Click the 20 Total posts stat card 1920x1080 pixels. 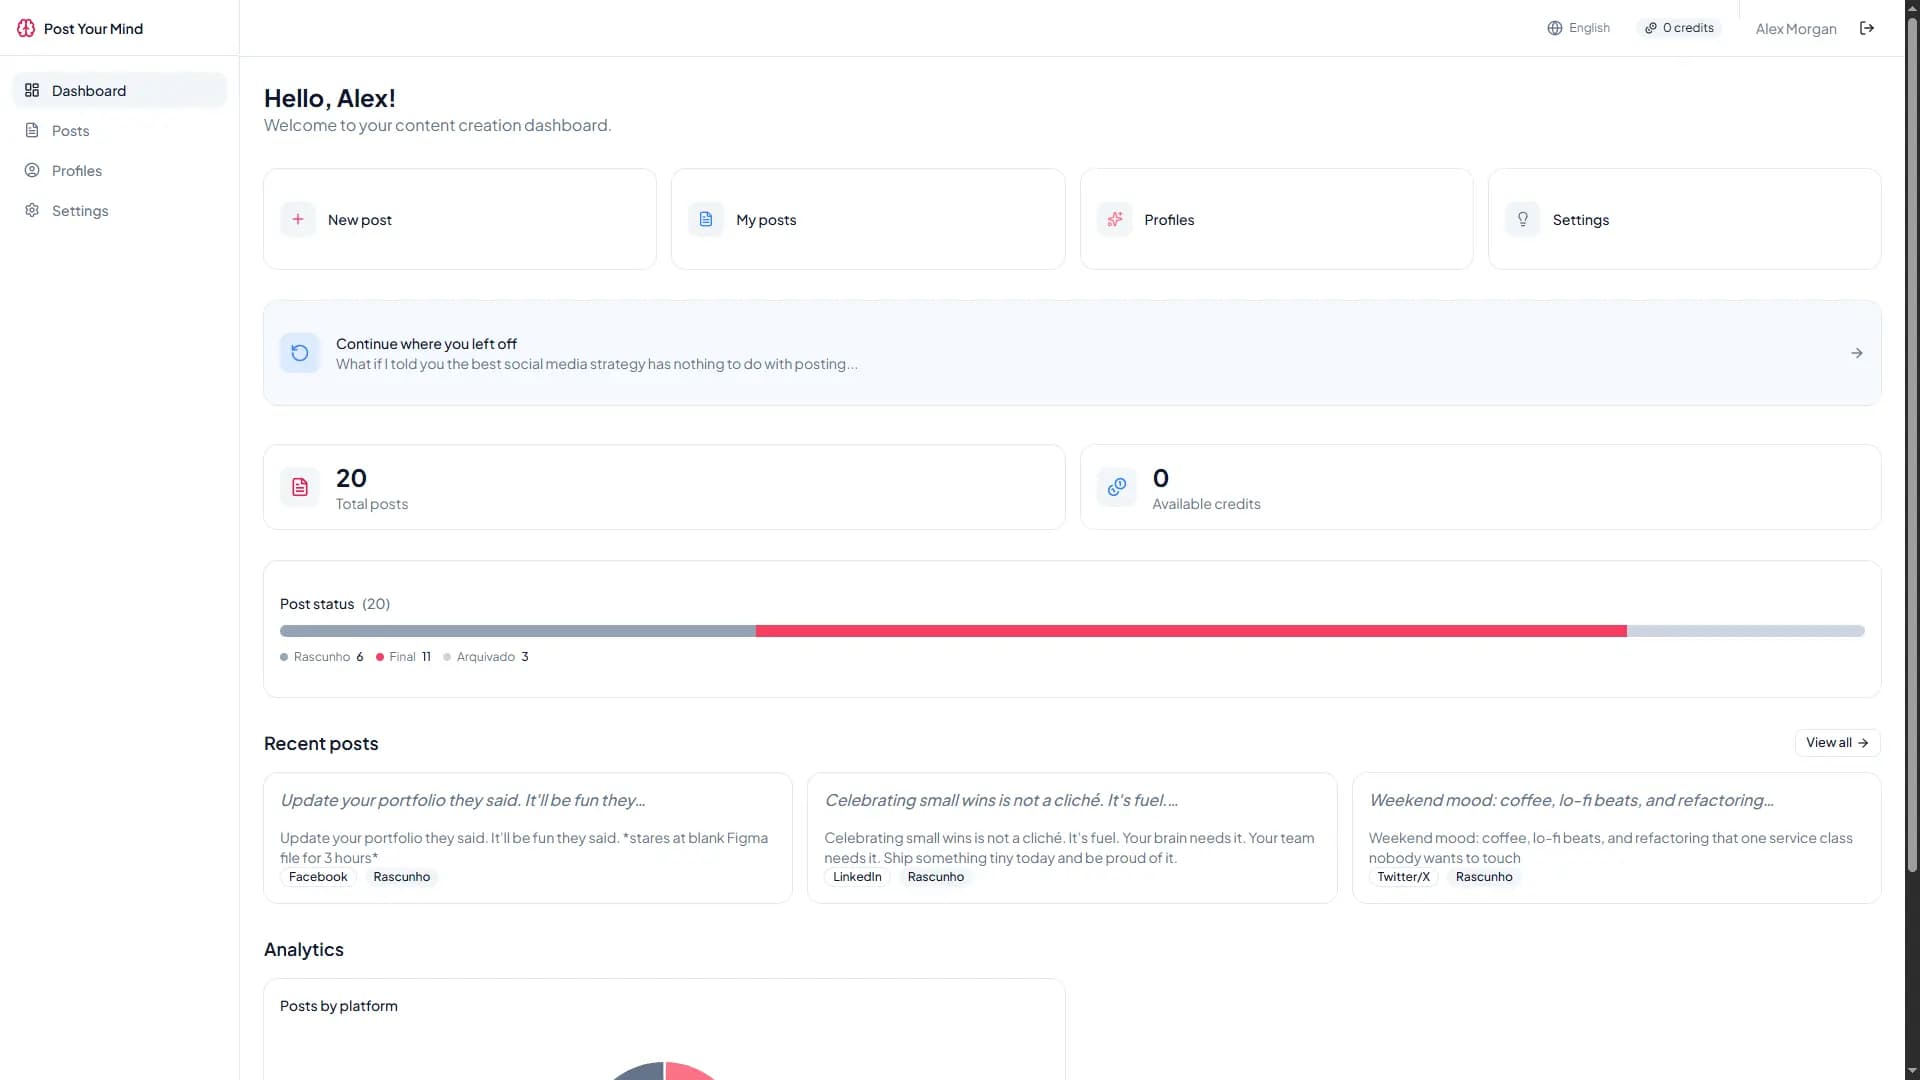664,487
